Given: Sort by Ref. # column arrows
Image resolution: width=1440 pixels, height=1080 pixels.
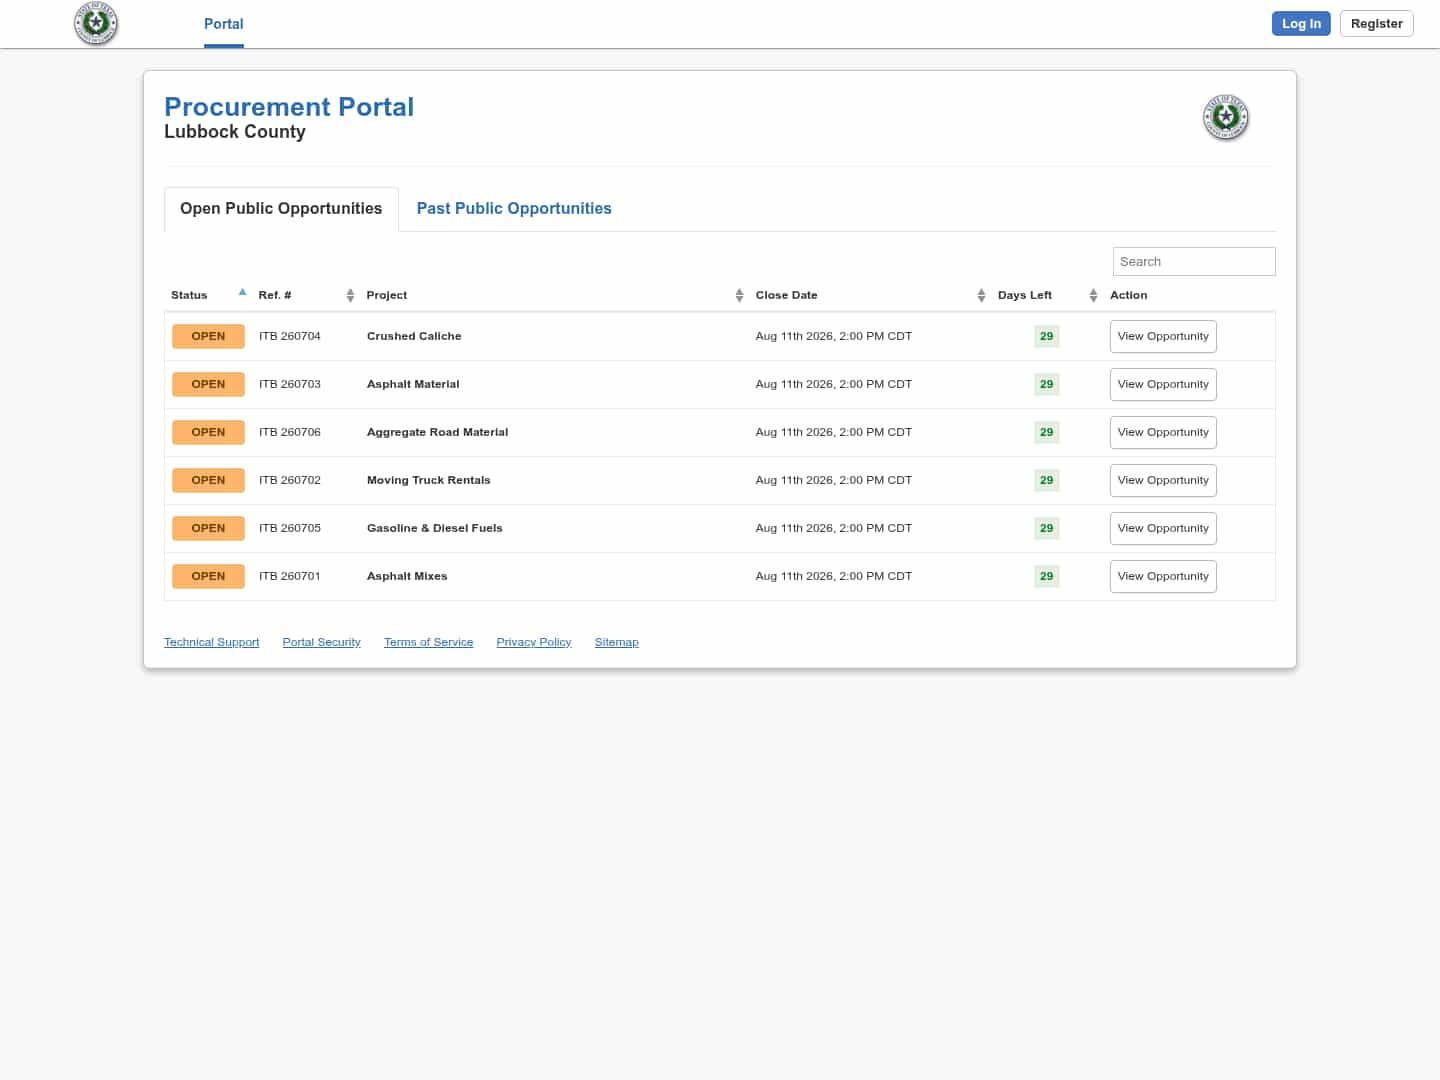Looking at the screenshot, I should click(x=350, y=295).
